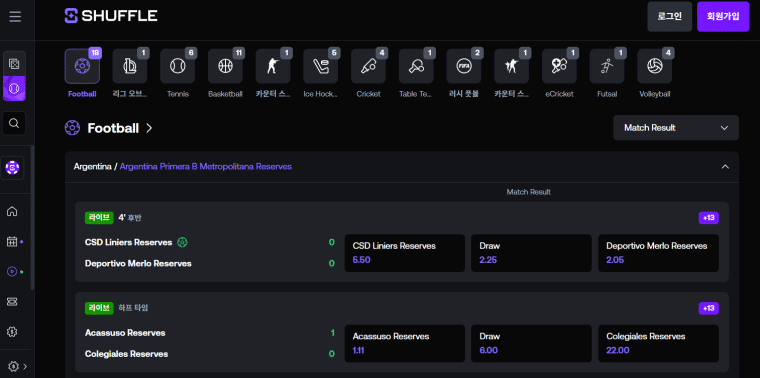Click Acassuso Reserves score of 1
This screenshot has height=378, width=760.
click(332, 333)
